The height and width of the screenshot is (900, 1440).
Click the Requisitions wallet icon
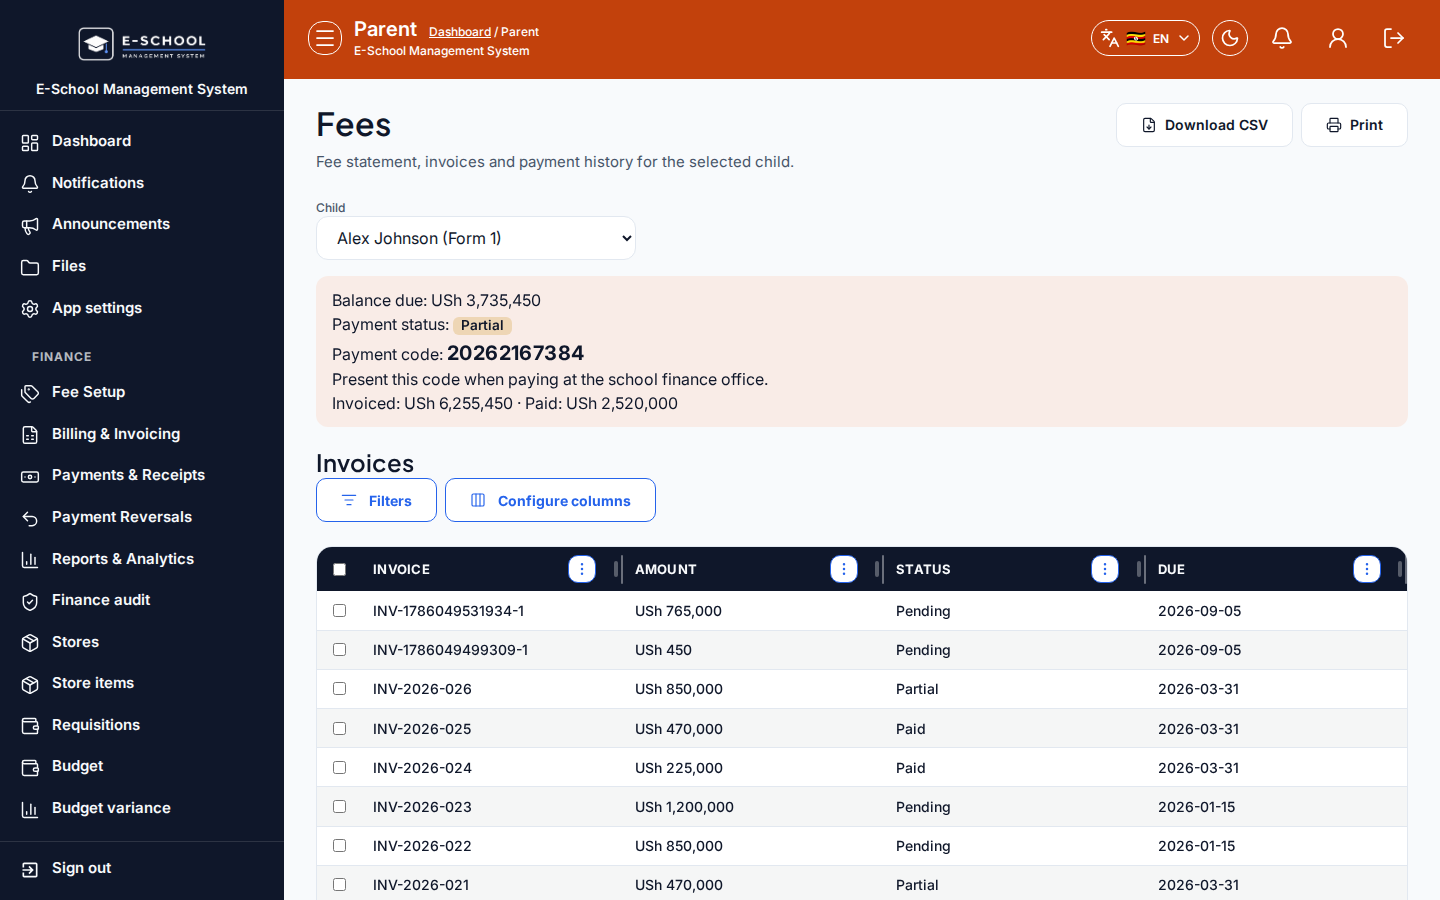tap(30, 726)
